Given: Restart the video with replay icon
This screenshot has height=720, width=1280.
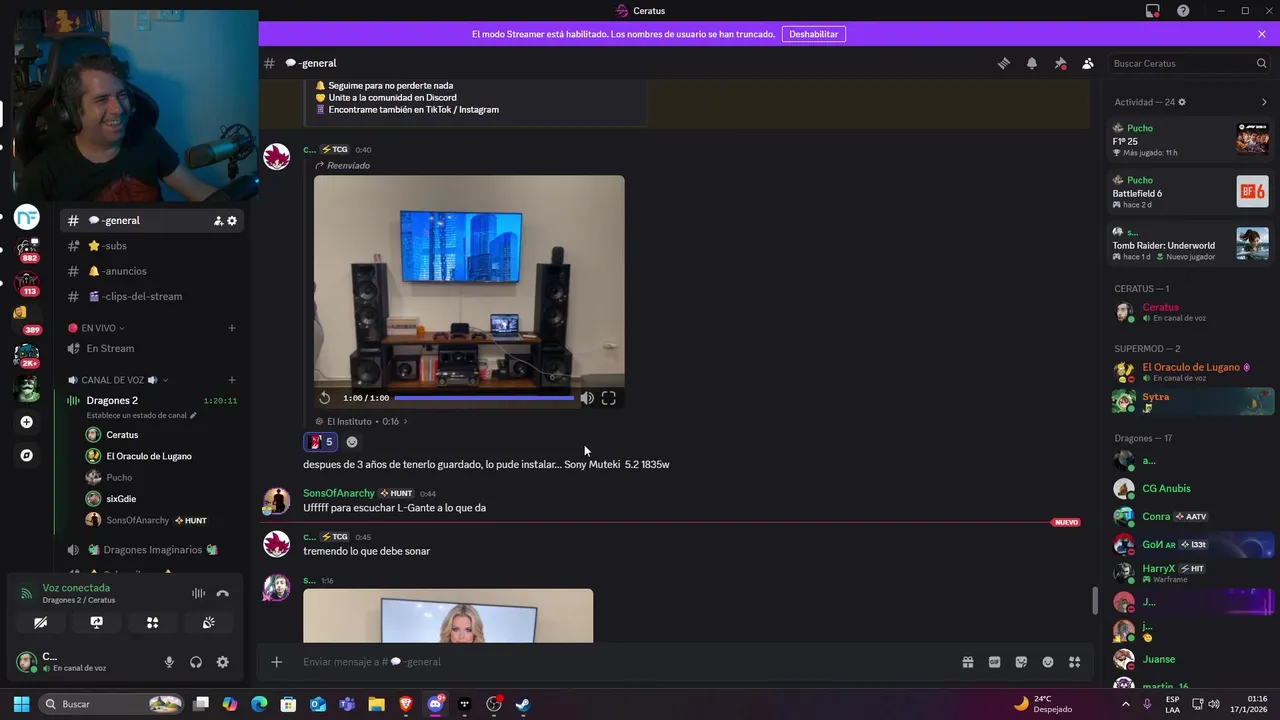Looking at the screenshot, I should 324,398.
